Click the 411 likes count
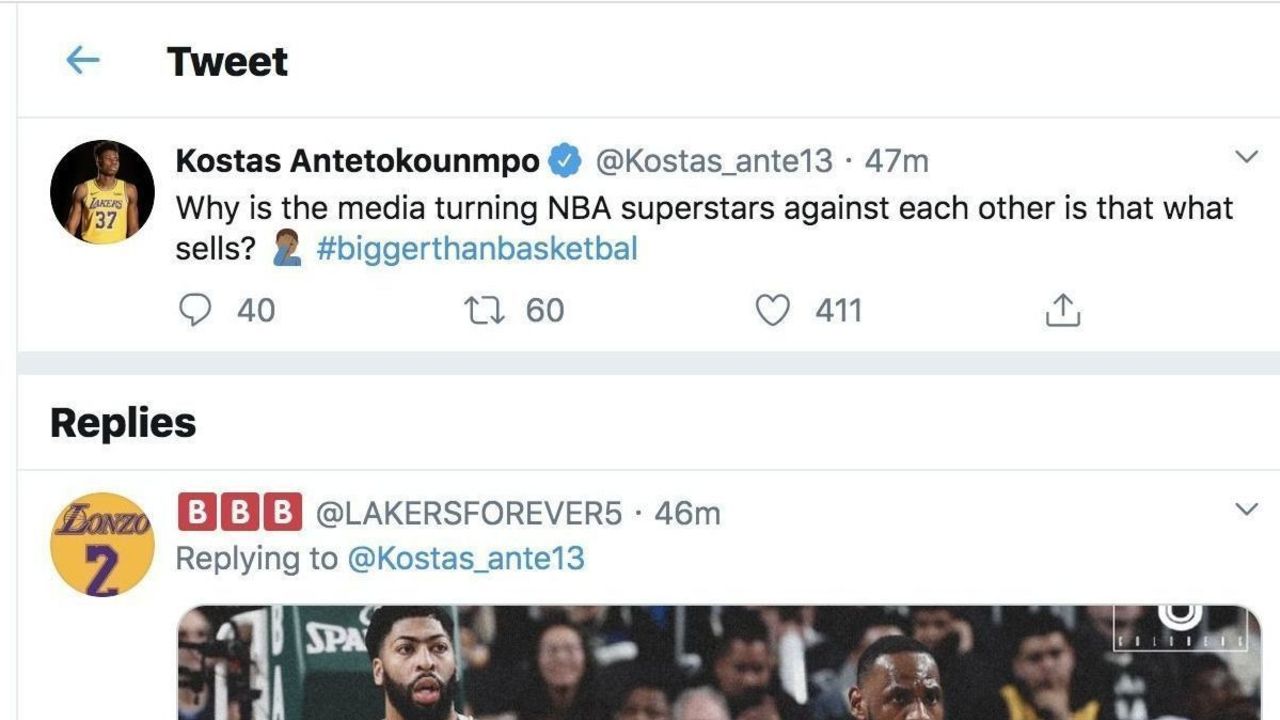Viewport: 1280px width, 720px height. coord(838,310)
